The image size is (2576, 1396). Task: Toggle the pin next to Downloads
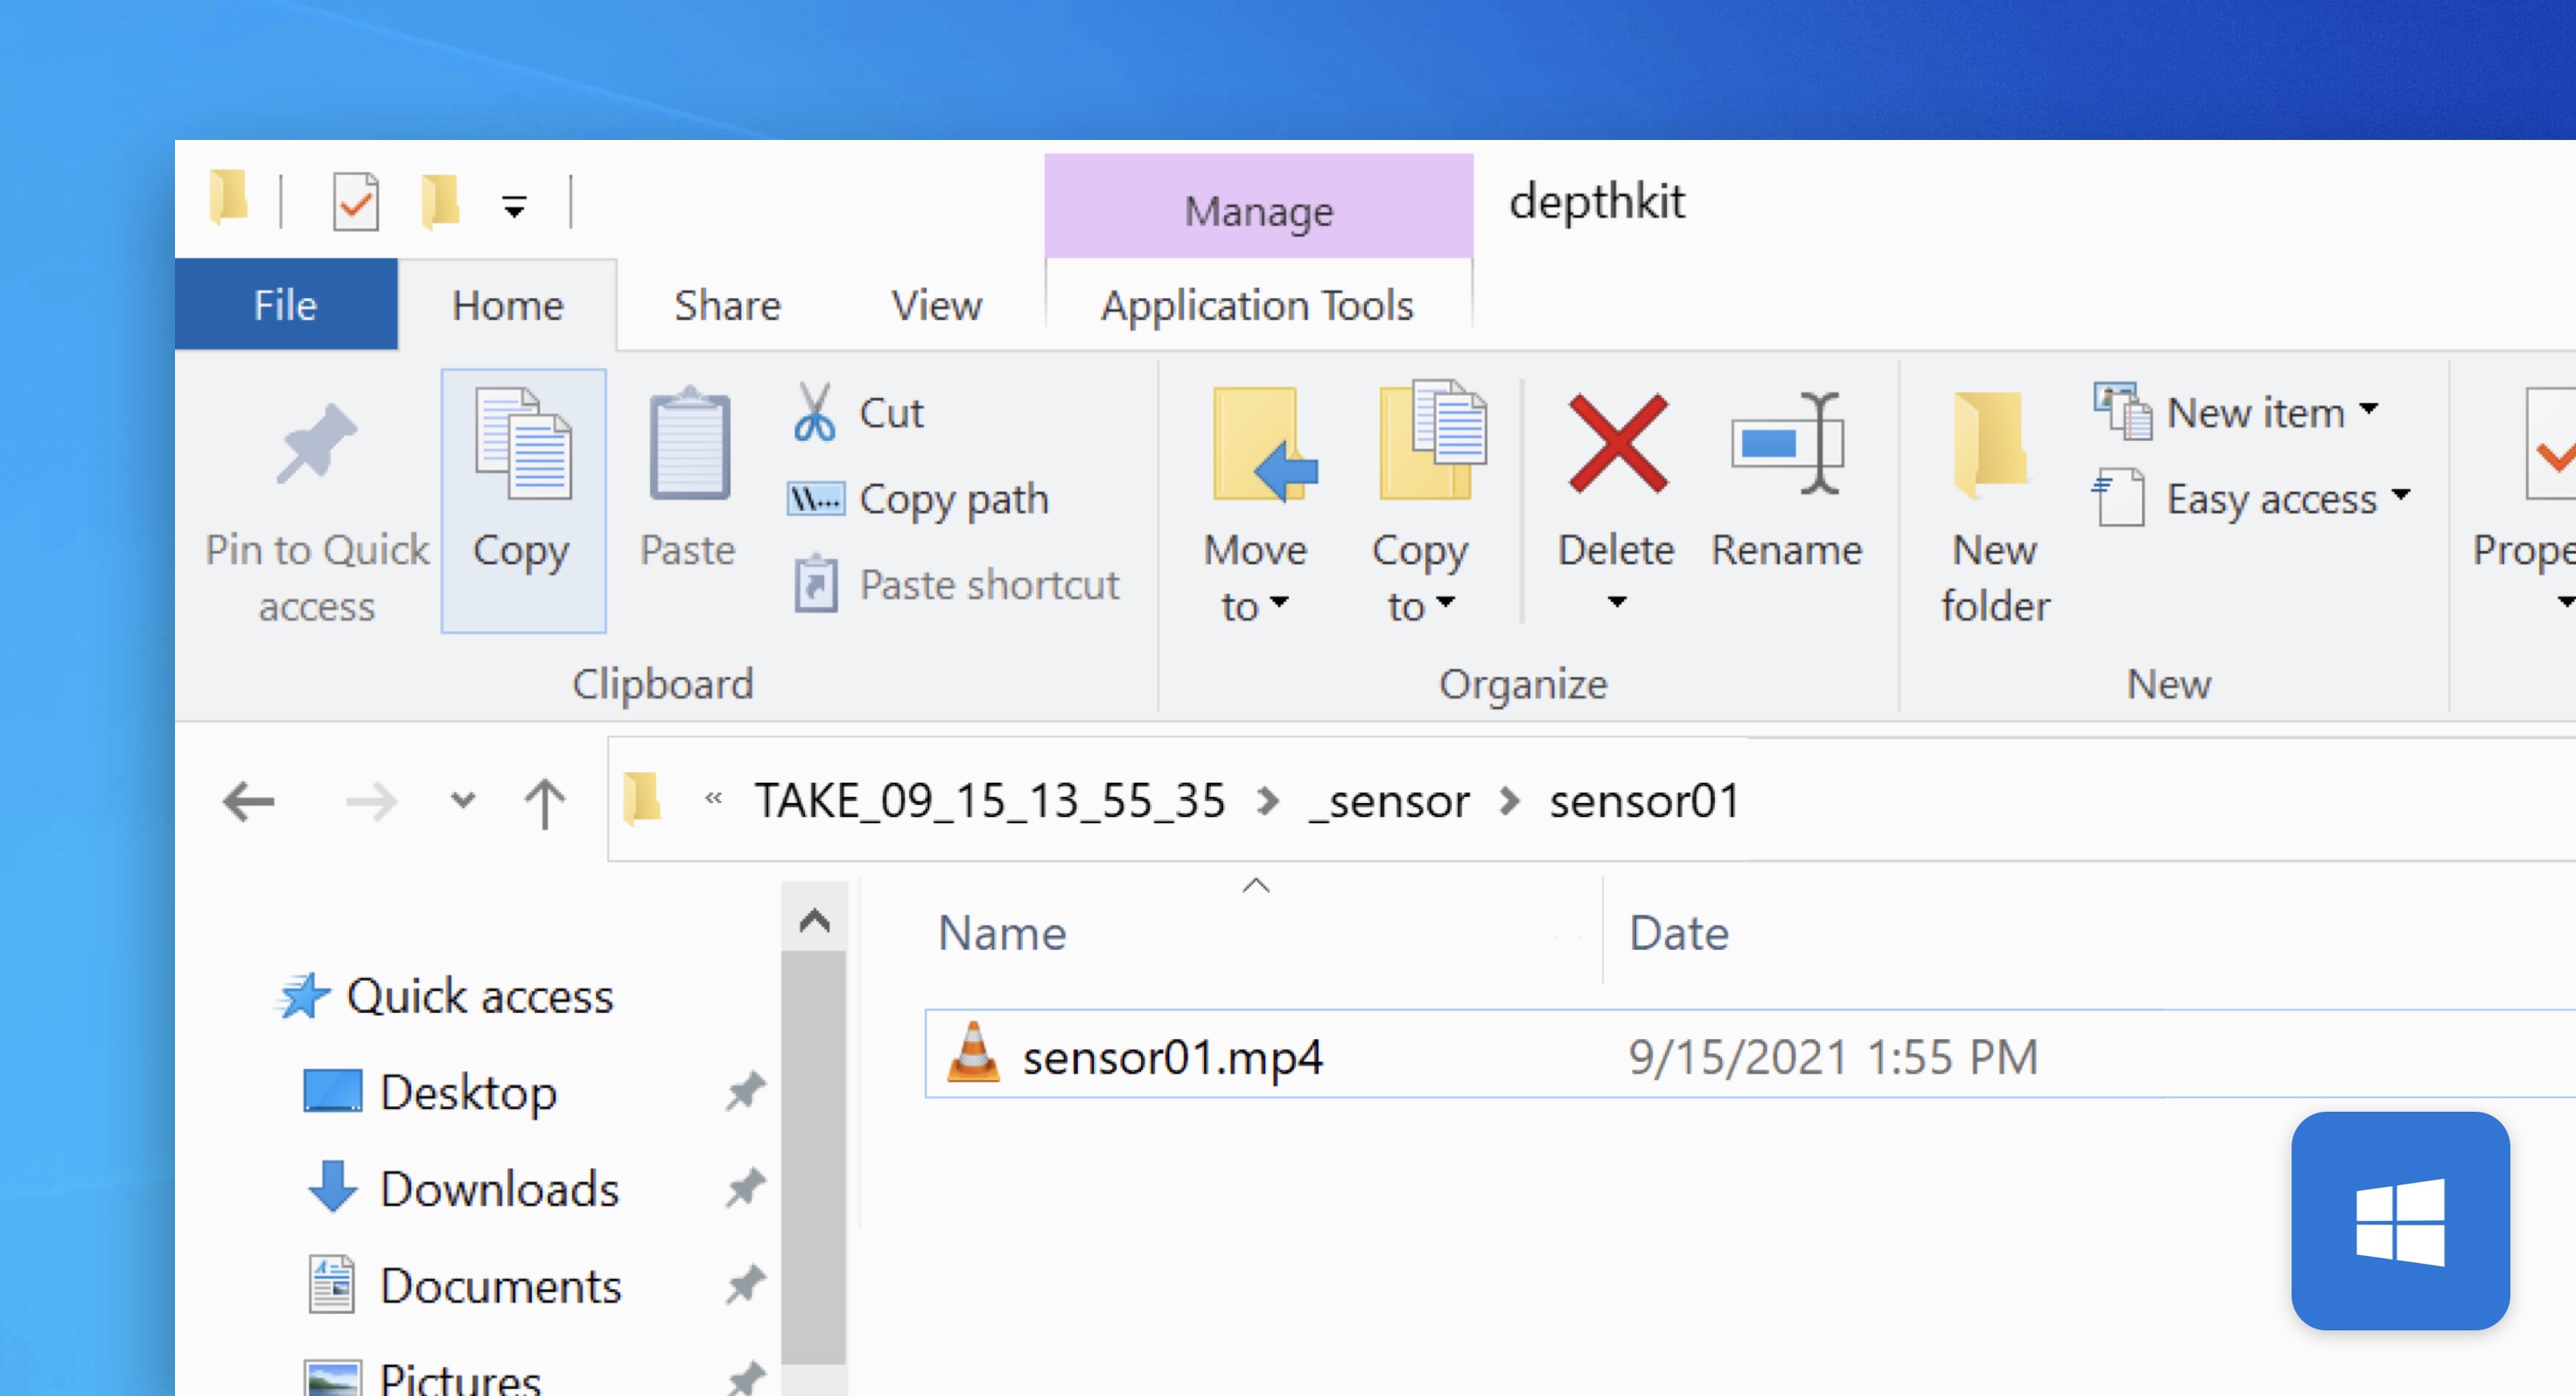point(745,1188)
